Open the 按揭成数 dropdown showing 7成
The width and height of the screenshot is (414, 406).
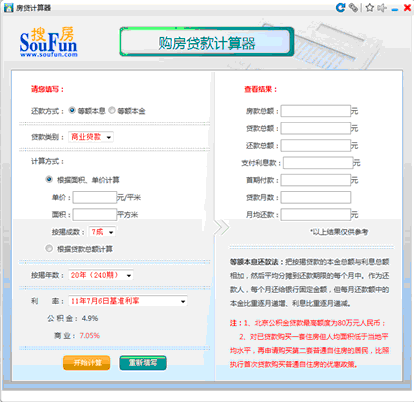(102, 232)
